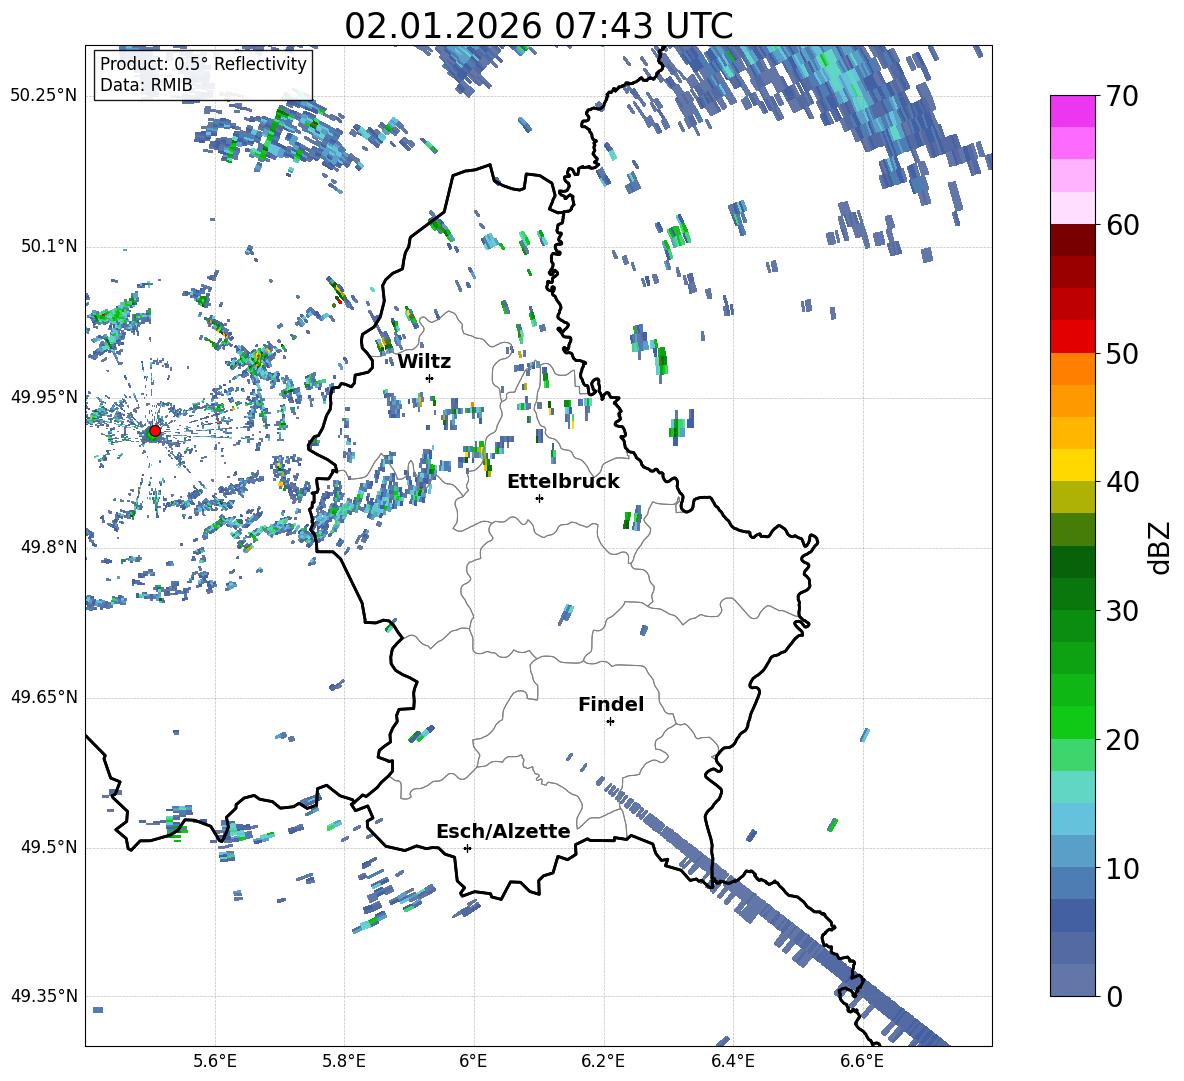Pick the pale pink swatch above 60 dBZ
This screenshot has height=1081, width=1184.
tap(1072, 208)
